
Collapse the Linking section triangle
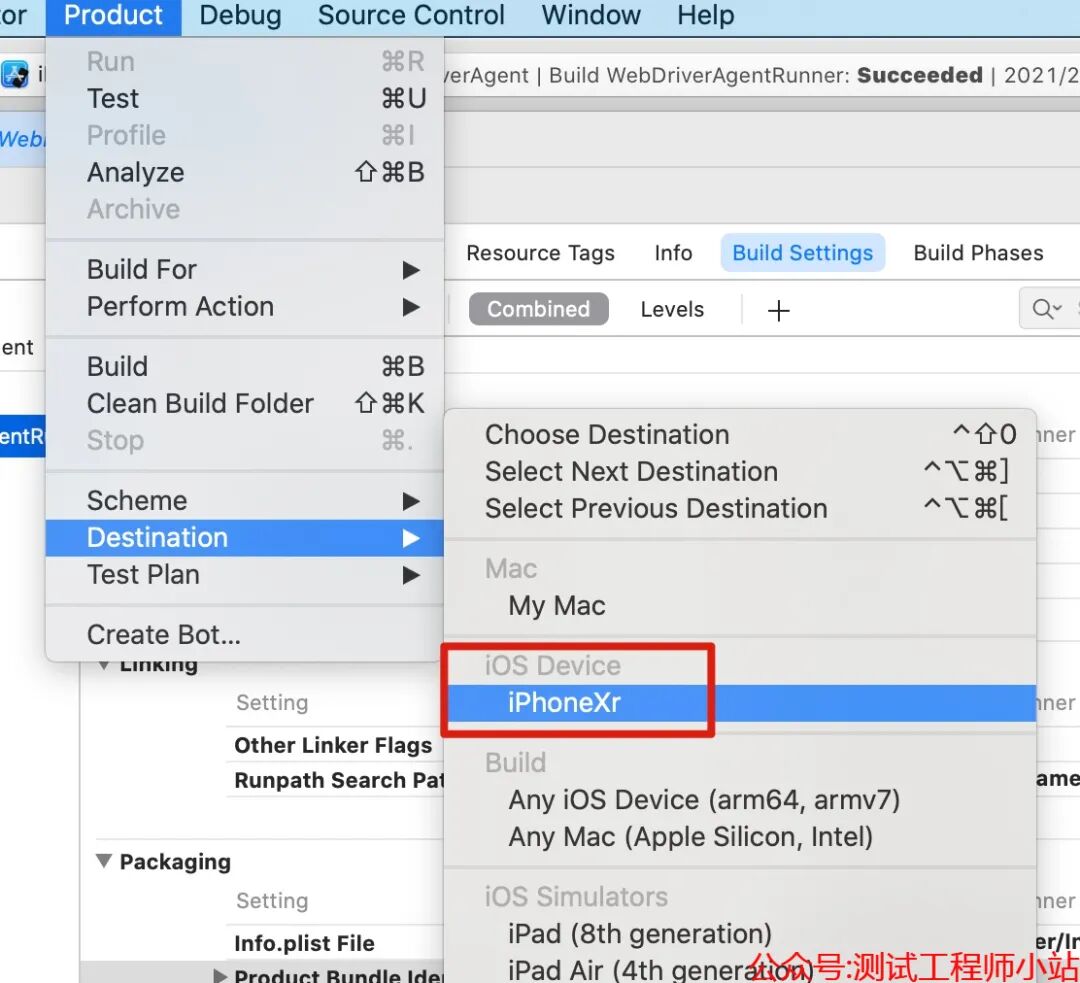click(104, 665)
